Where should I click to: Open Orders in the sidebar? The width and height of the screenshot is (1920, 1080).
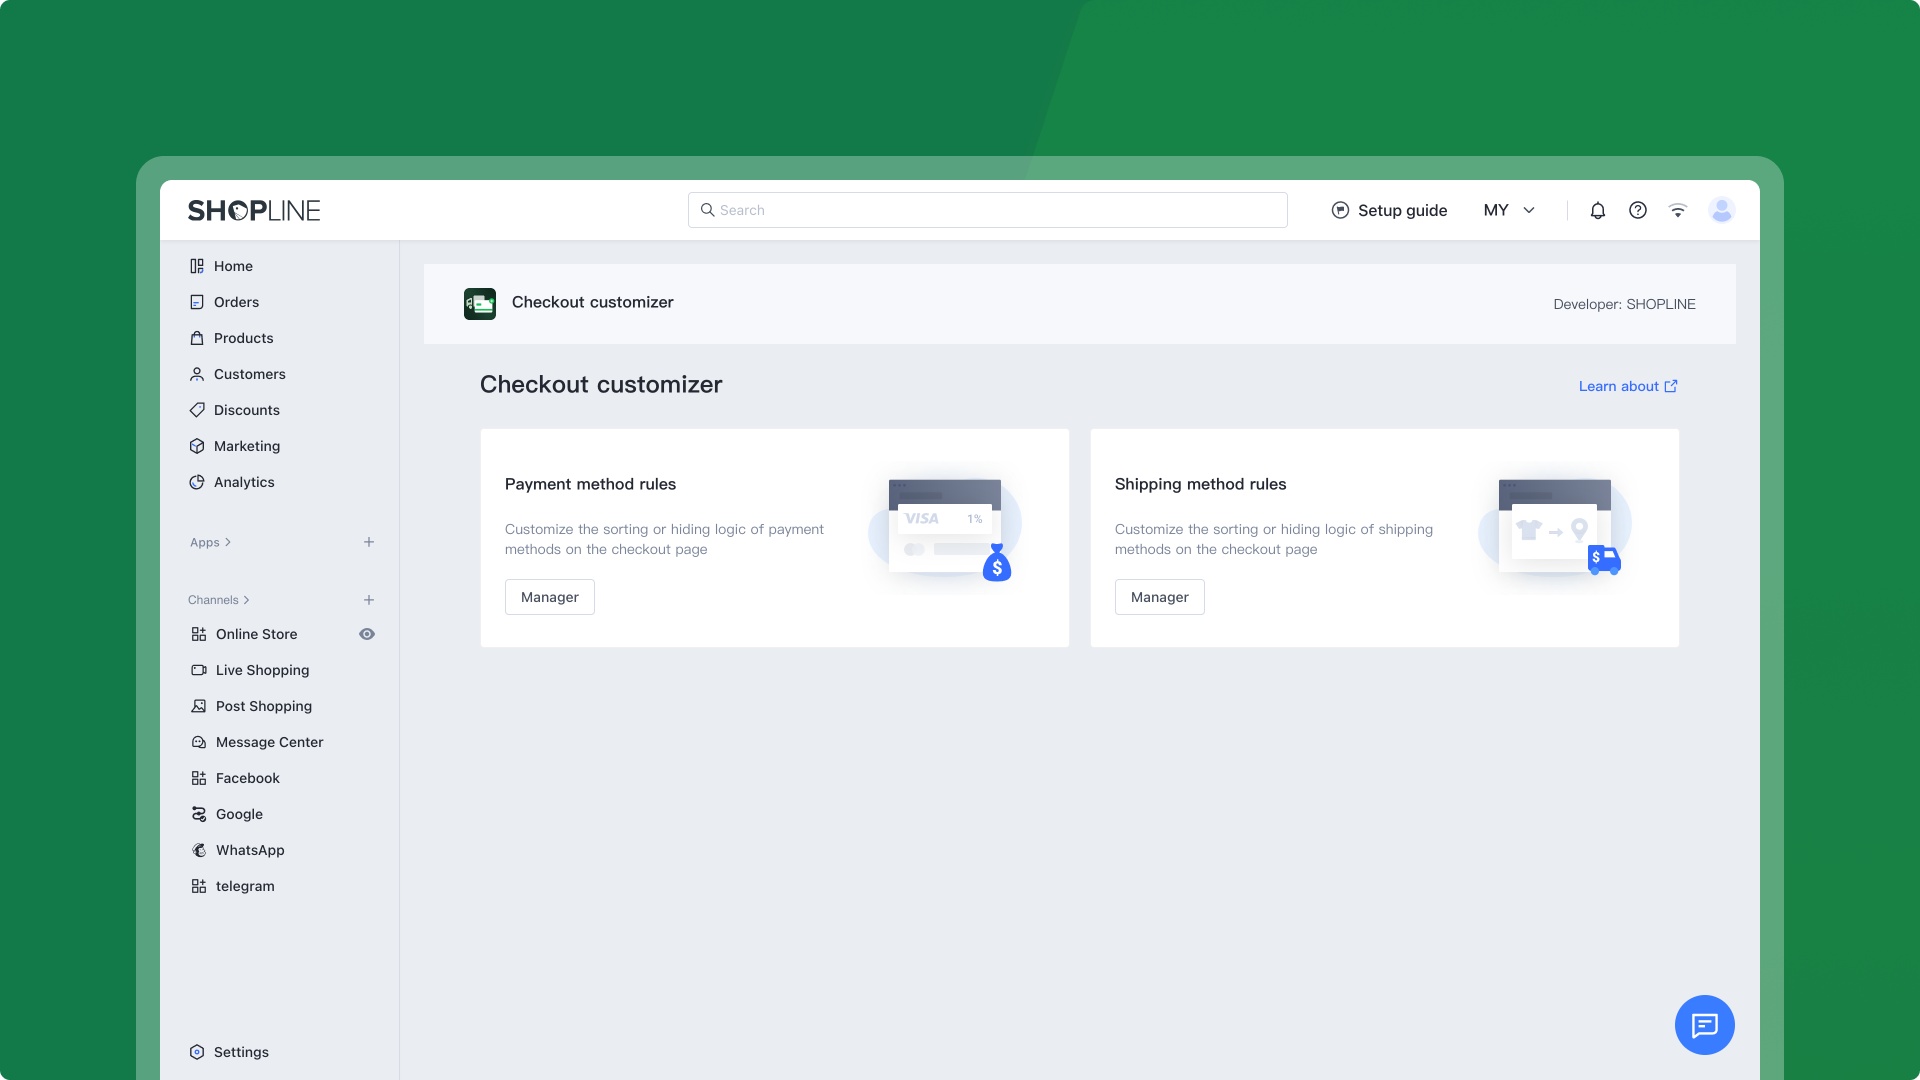coord(236,302)
